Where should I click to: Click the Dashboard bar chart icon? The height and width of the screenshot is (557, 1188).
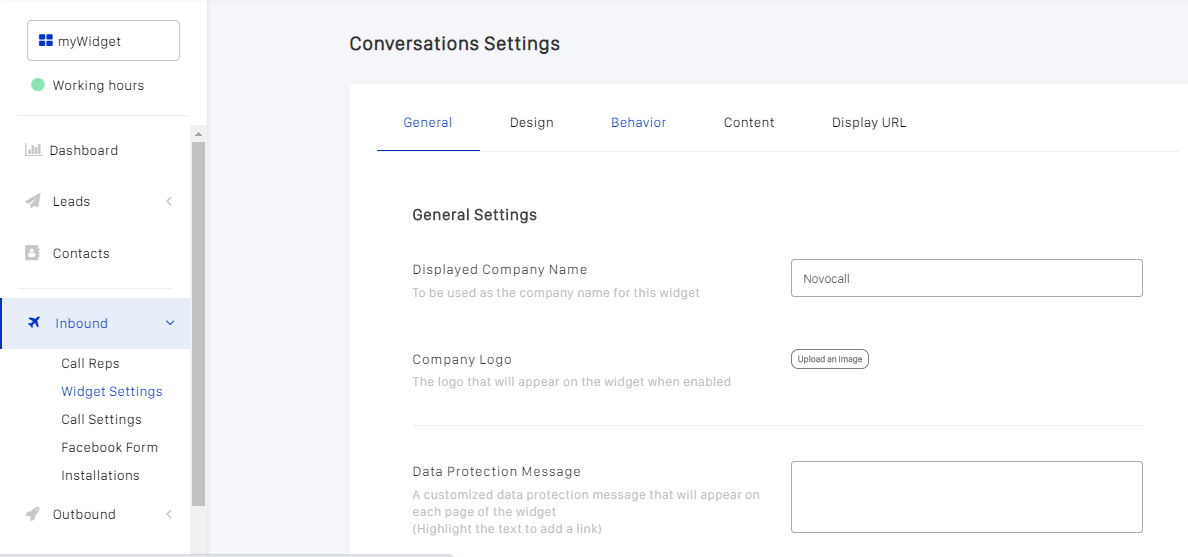coord(33,150)
